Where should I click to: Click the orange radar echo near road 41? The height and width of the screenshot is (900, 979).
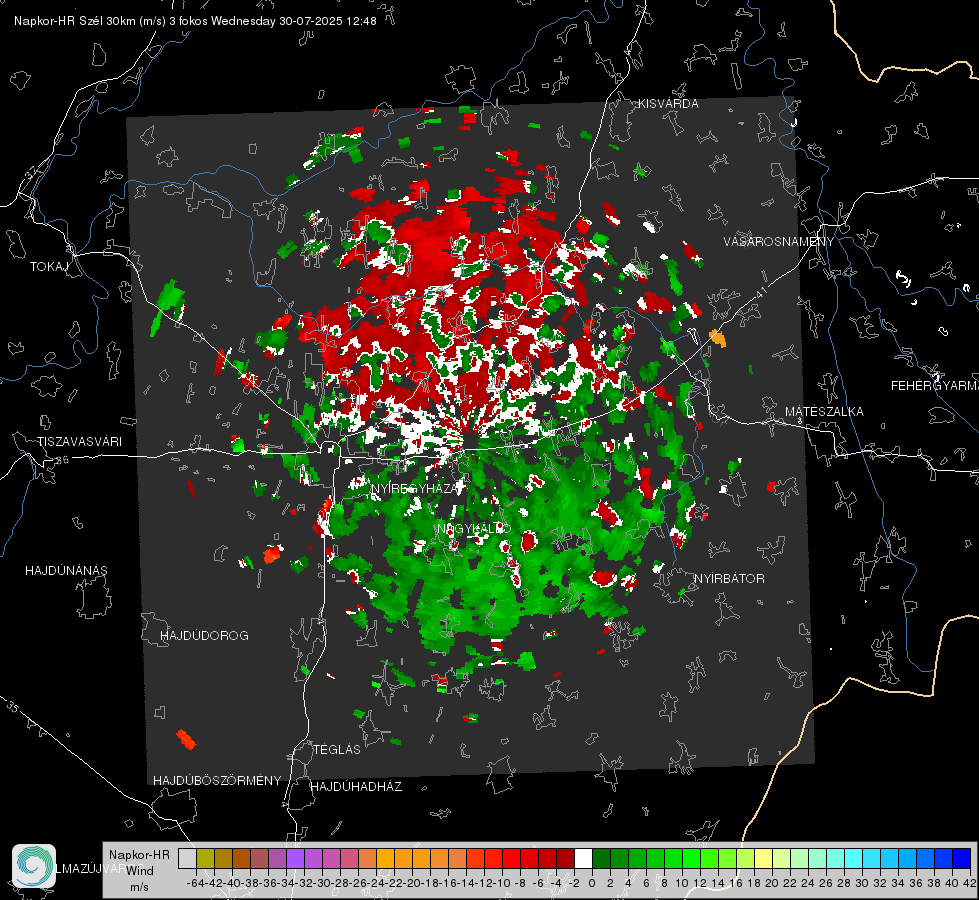tap(718, 339)
